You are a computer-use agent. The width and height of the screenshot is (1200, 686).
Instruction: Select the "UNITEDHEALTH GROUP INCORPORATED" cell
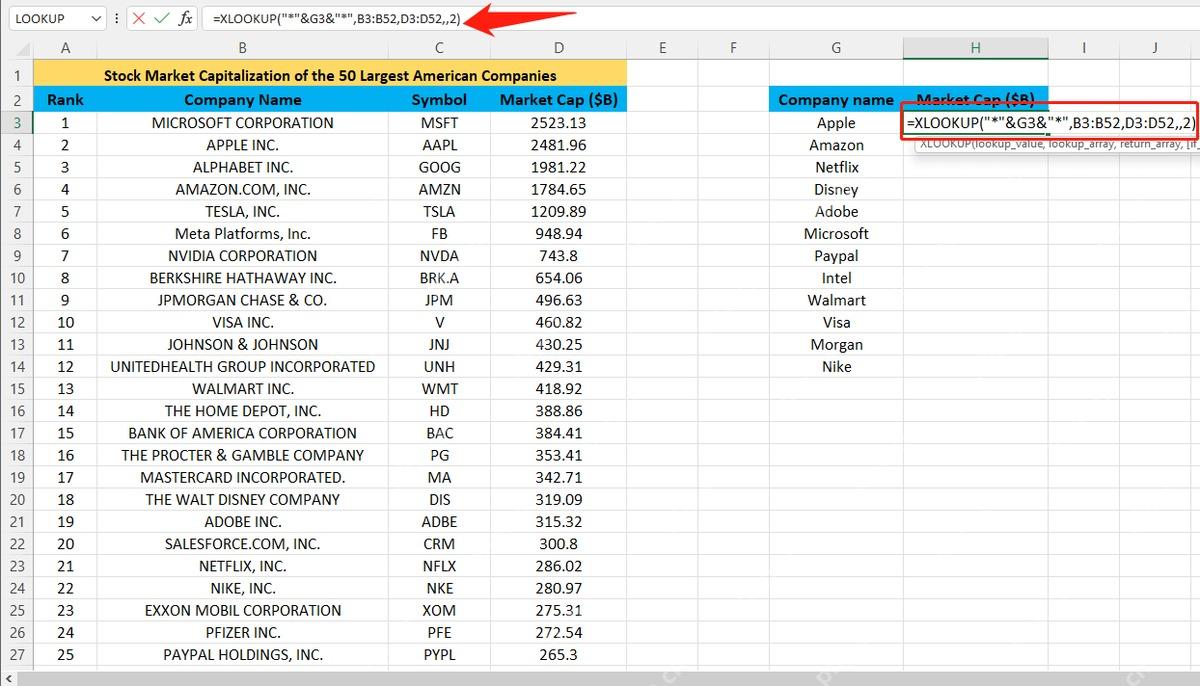[x=242, y=367]
